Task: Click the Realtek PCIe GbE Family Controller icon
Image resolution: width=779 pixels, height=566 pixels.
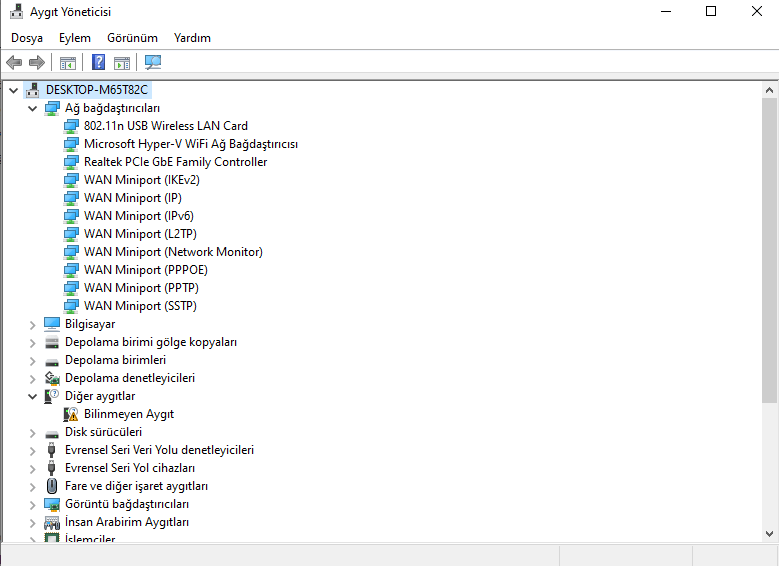Action: pyautogui.click(x=71, y=162)
